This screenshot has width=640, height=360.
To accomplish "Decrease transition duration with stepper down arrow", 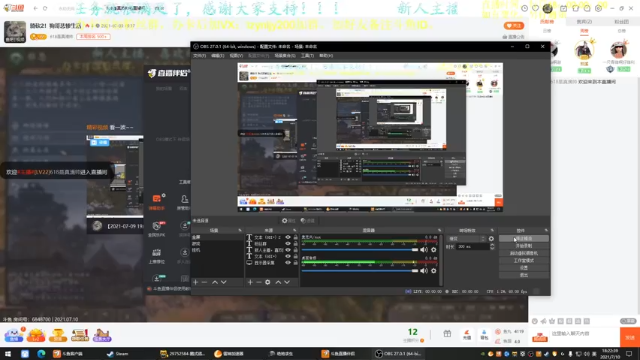I will [x=492, y=248].
